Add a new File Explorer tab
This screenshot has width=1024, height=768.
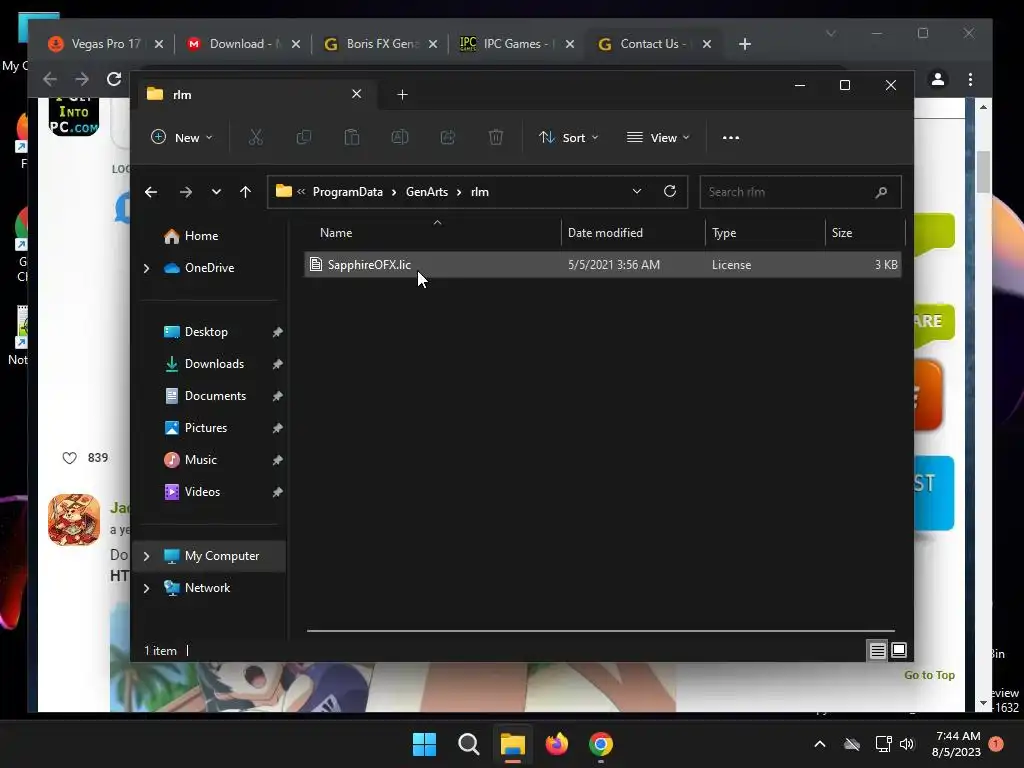click(x=402, y=95)
